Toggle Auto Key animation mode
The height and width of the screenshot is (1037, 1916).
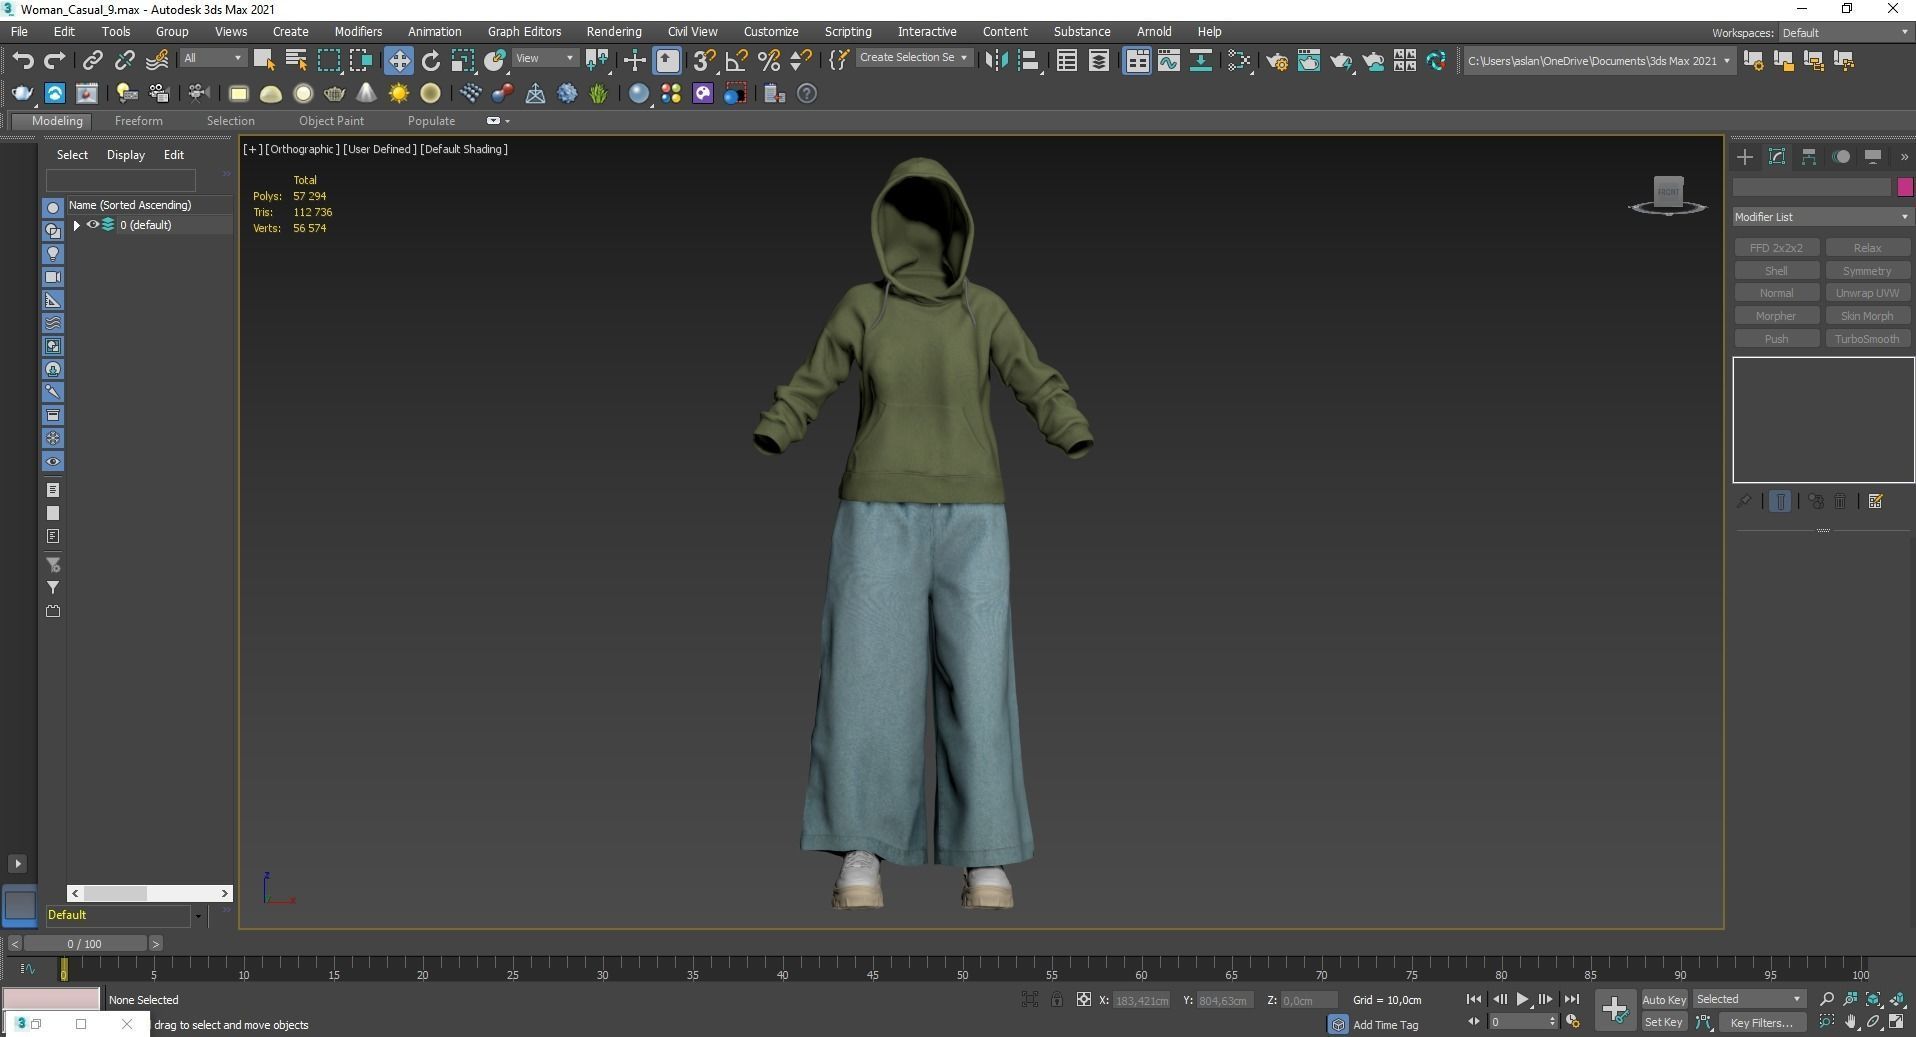click(1664, 999)
